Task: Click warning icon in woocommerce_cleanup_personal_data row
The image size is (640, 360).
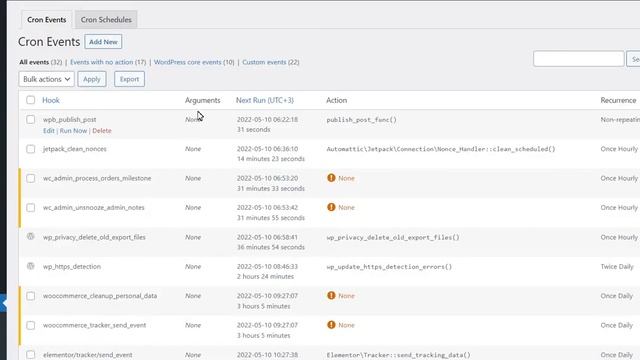Action: tap(331, 296)
